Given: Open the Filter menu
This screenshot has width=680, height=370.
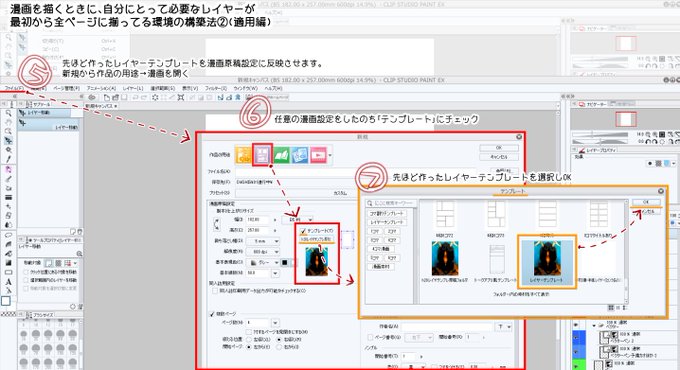Looking at the screenshot, I should [x=216, y=88].
